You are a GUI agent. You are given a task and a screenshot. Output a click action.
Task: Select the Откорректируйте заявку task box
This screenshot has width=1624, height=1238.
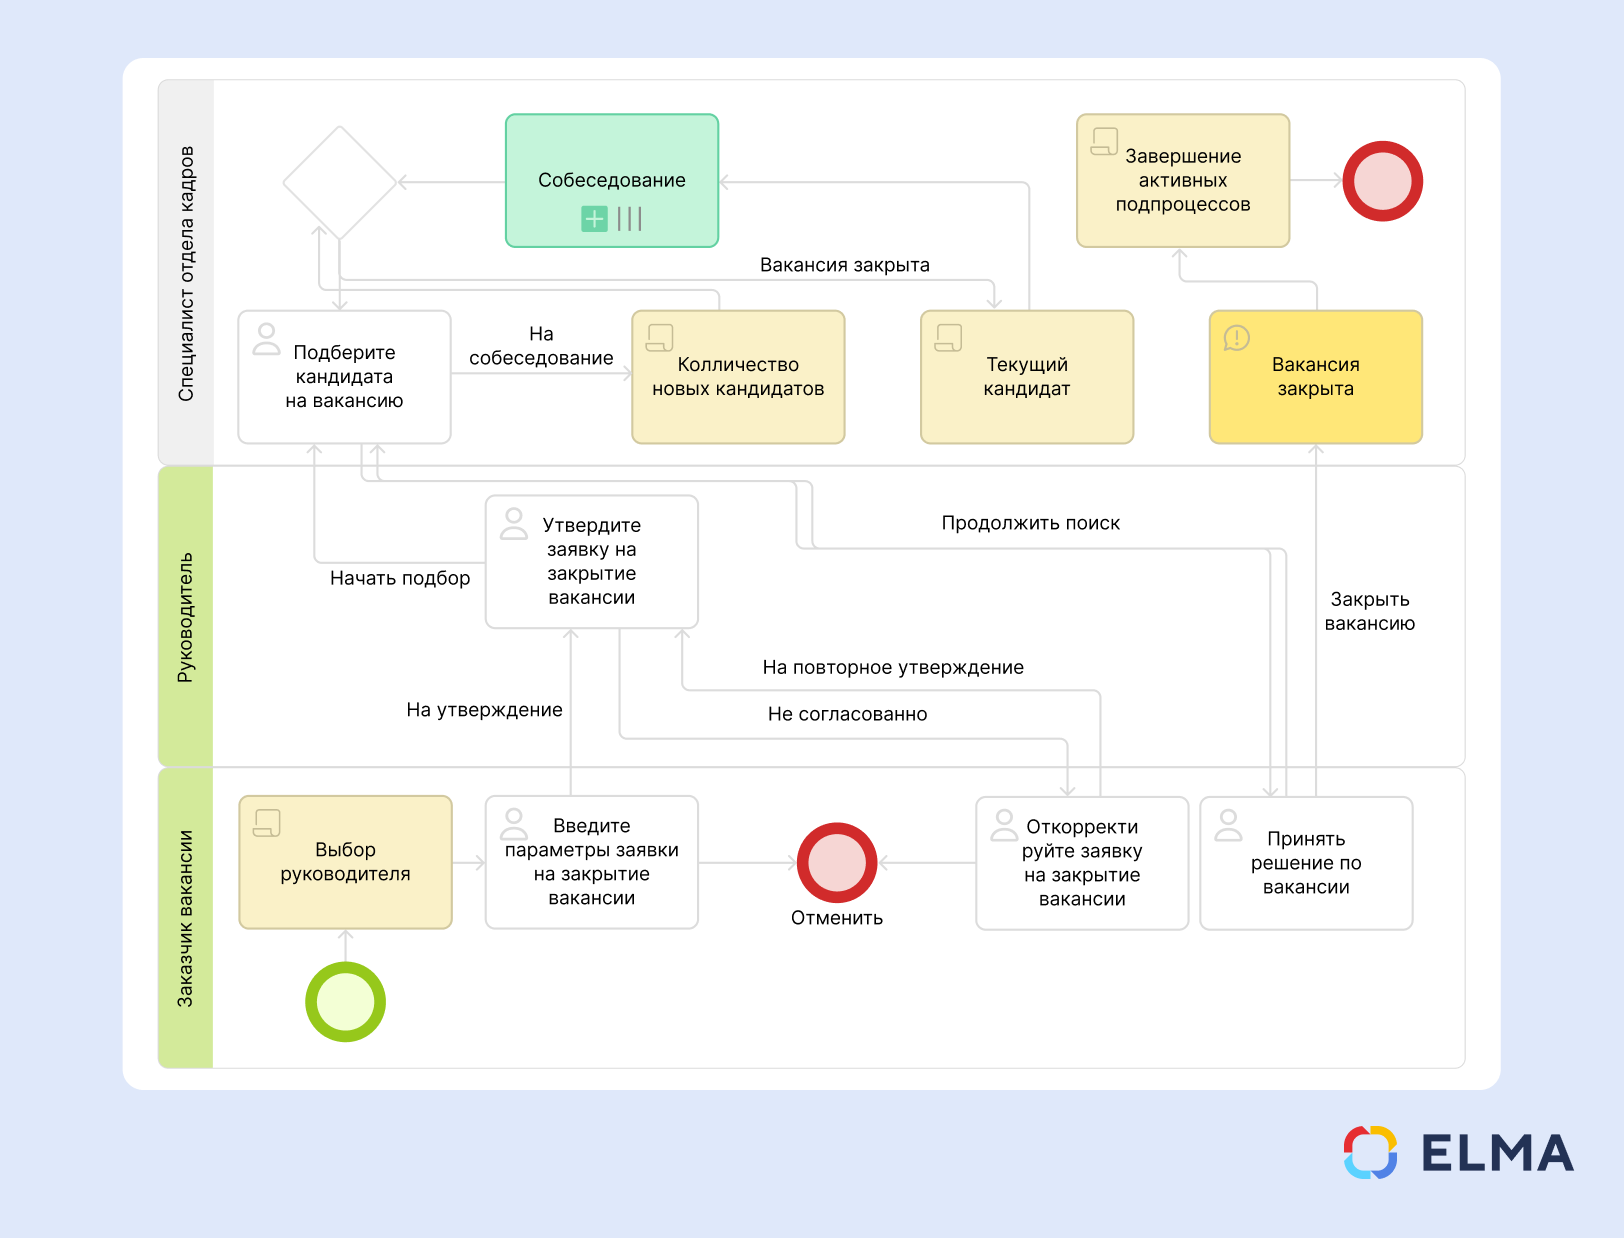pos(1082,863)
